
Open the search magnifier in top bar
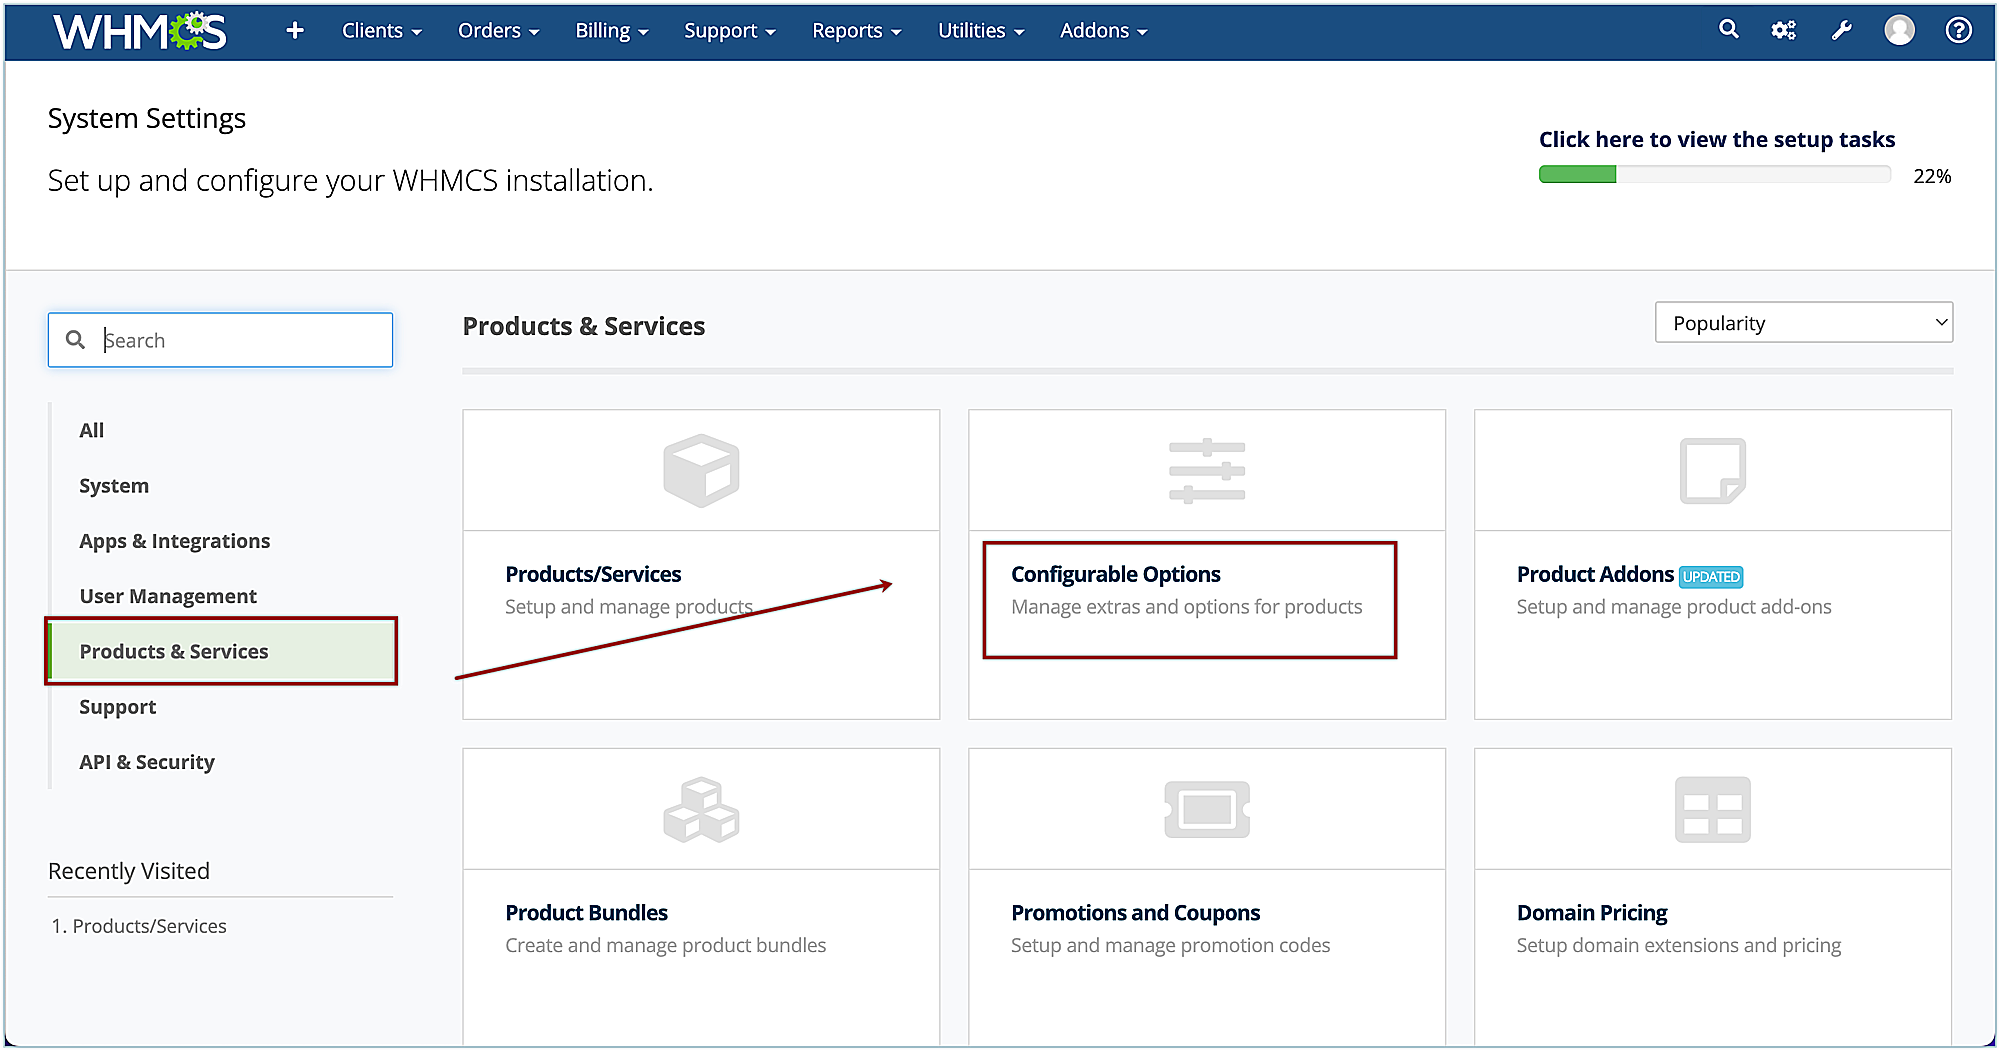click(x=1728, y=30)
